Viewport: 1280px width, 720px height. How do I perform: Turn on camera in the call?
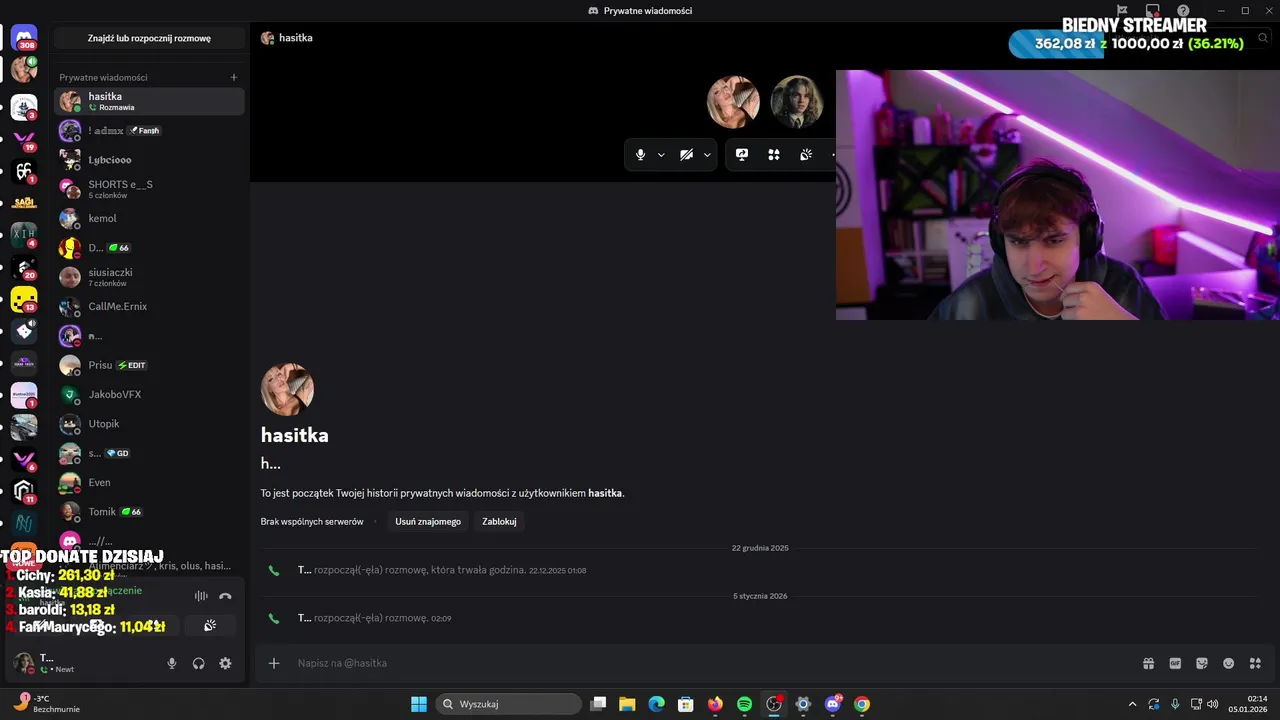tap(687, 155)
